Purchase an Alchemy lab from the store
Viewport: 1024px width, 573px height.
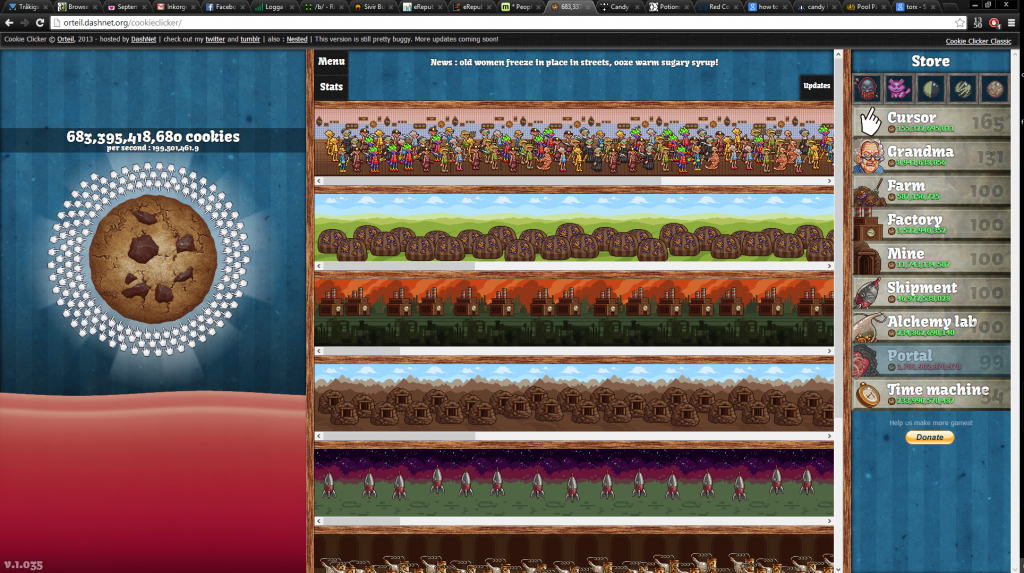coord(931,325)
